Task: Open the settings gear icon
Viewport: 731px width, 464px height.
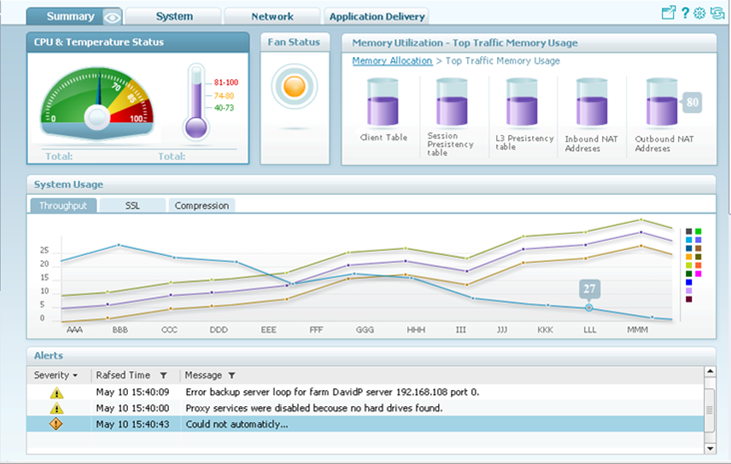Action: 699,13
